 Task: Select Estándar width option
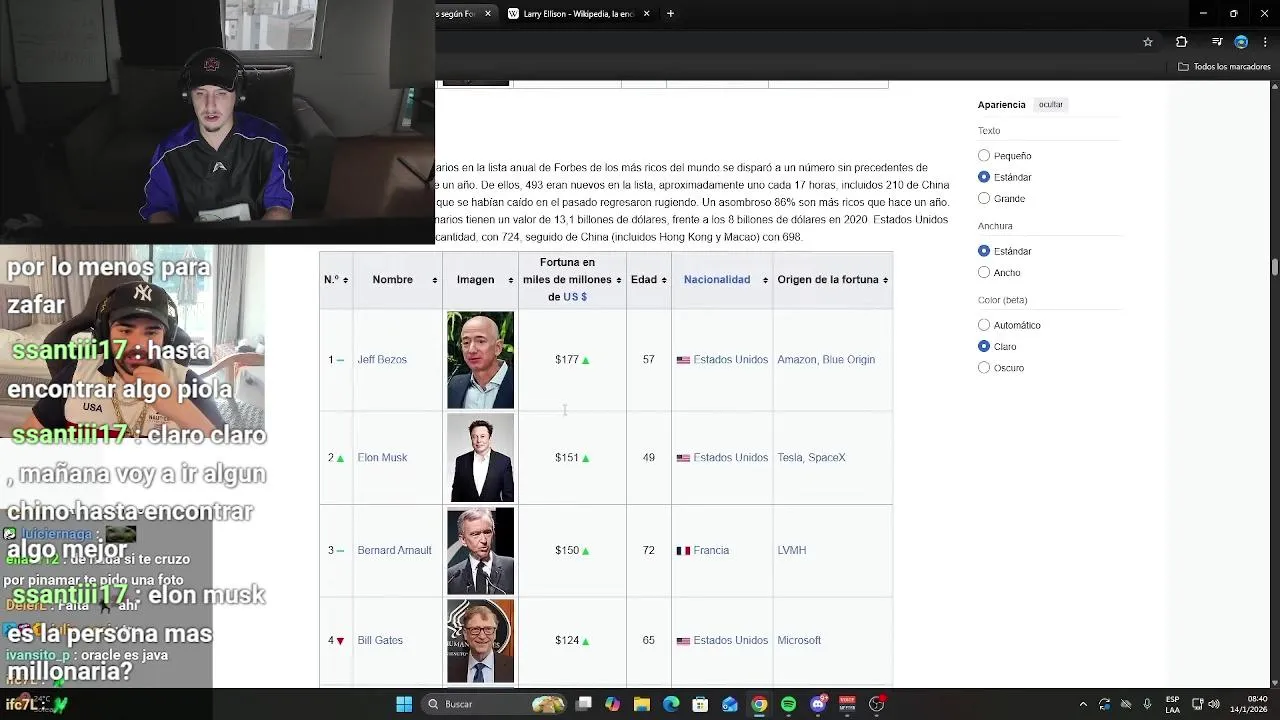coord(984,251)
